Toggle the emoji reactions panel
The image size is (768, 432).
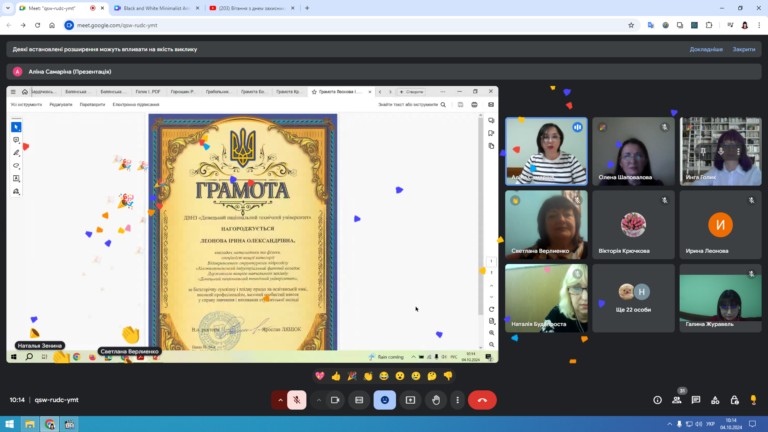(x=384, y=400)
